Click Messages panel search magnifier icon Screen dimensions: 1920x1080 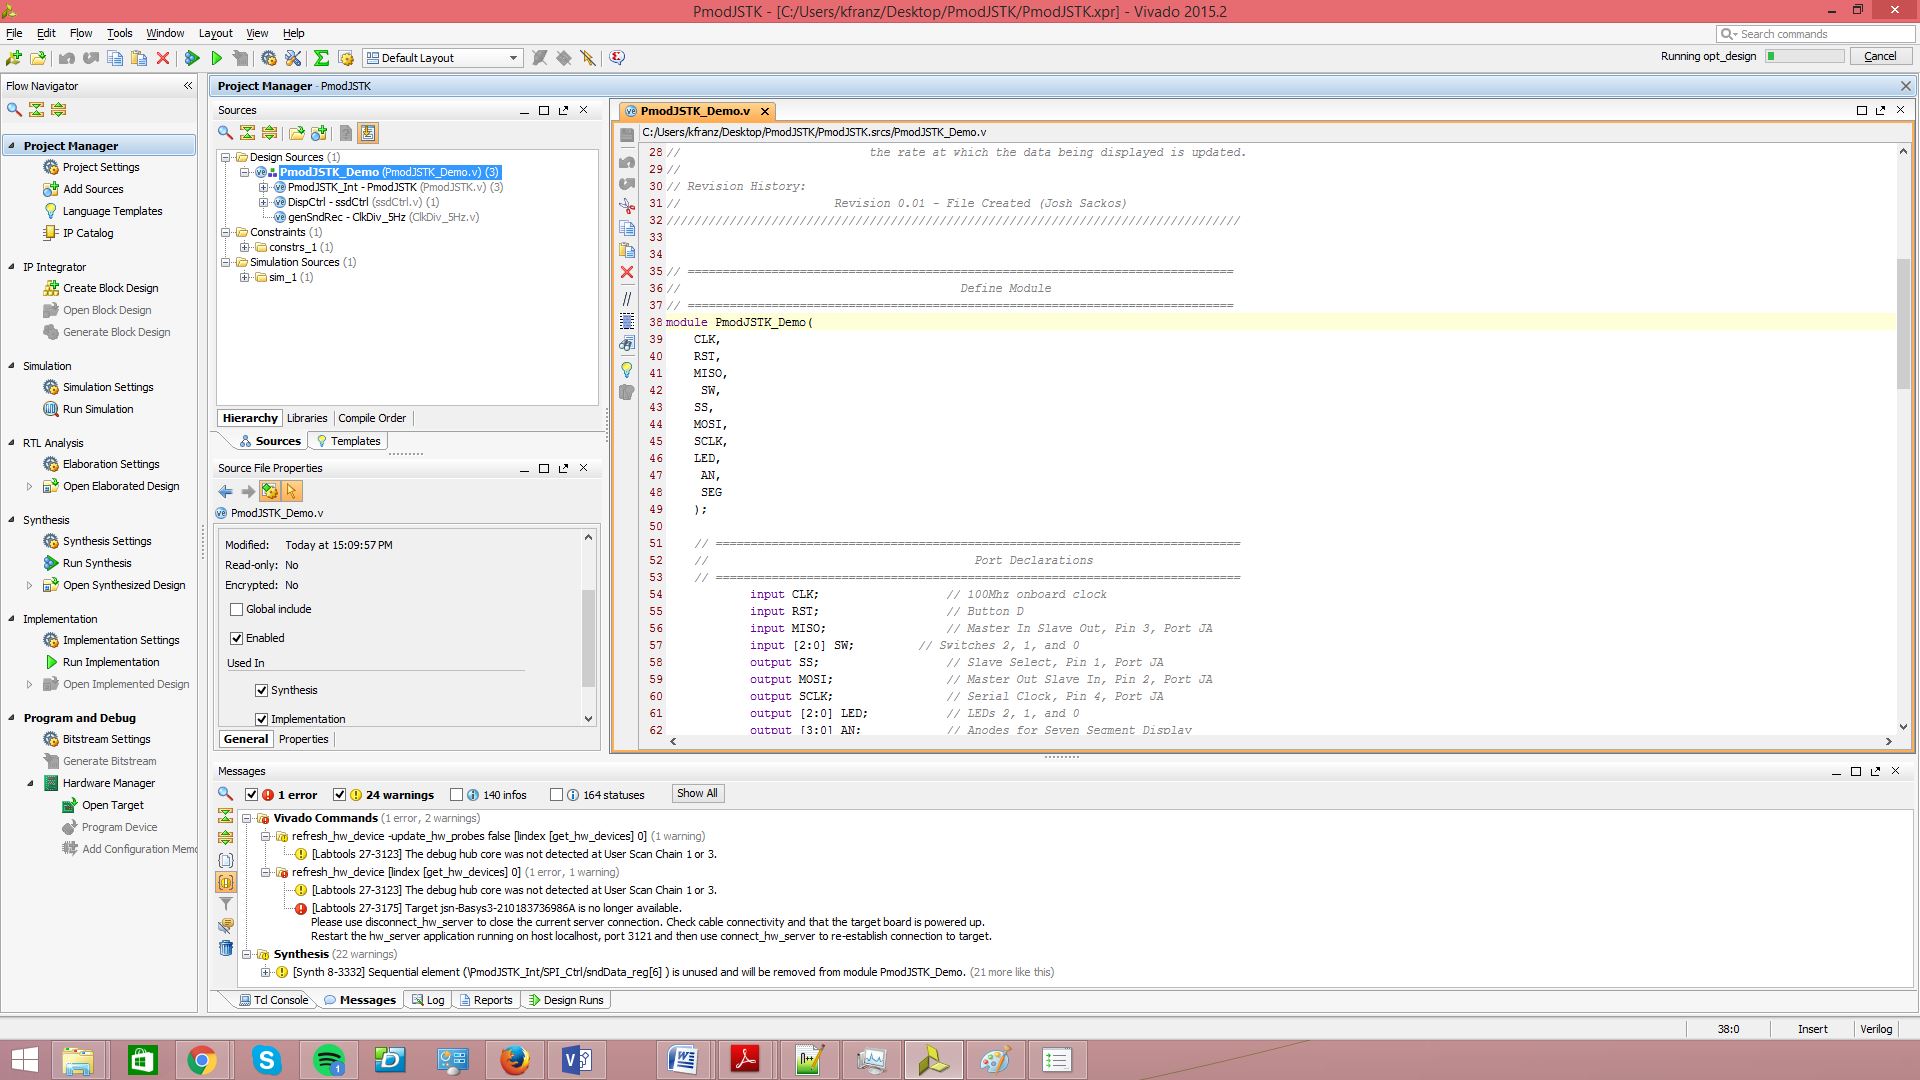tap(226, 794)
